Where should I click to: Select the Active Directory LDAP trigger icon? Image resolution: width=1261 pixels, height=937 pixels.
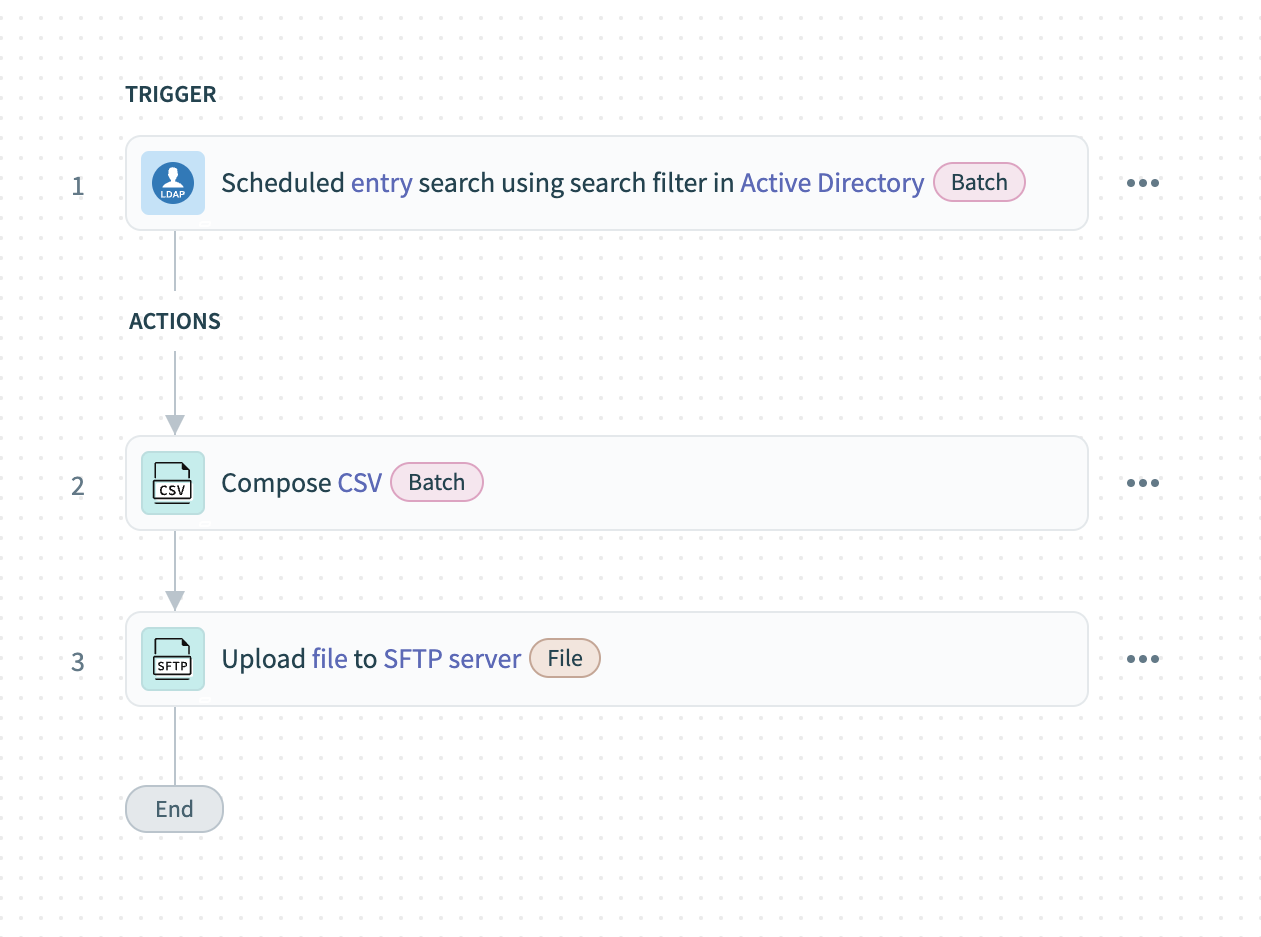pos(172,183)
